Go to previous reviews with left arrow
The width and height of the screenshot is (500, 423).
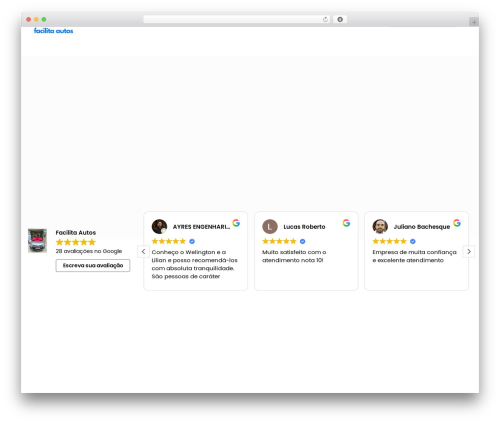(143, 251)
